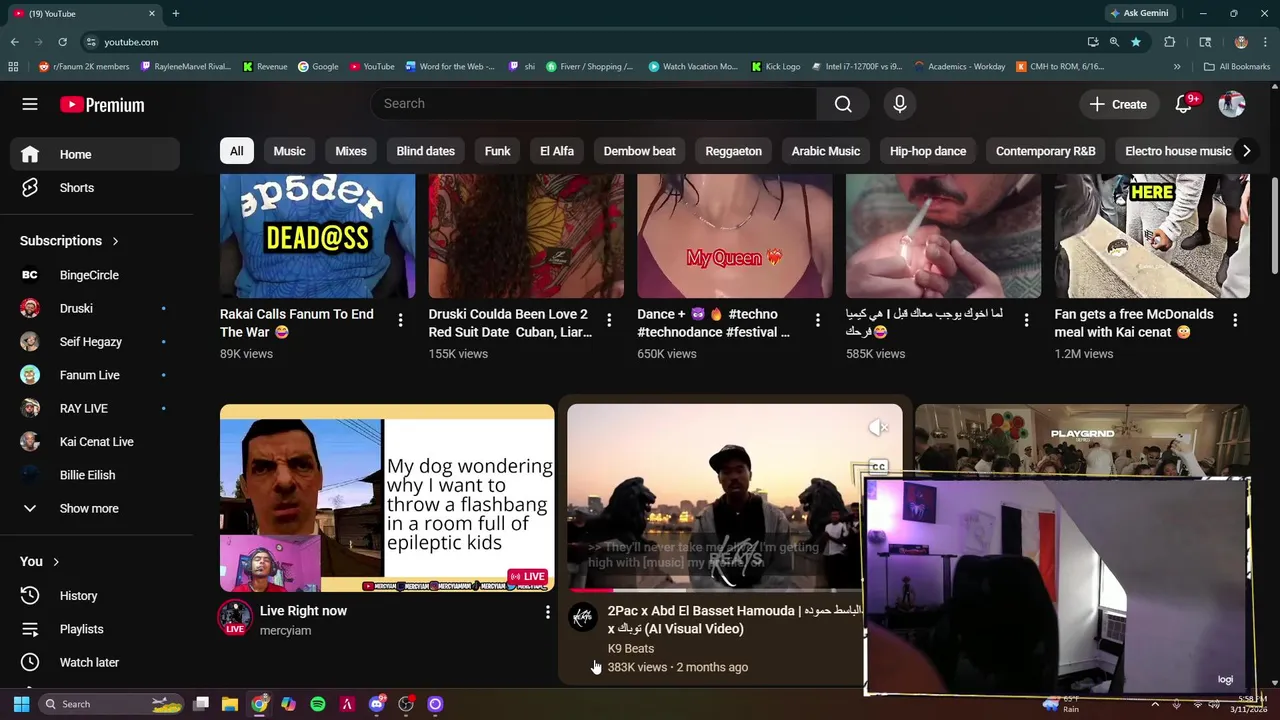Open the DEAD@SS video thumbnail
The height and width of the screenshot is (720, 1280).
click(317, 236)
